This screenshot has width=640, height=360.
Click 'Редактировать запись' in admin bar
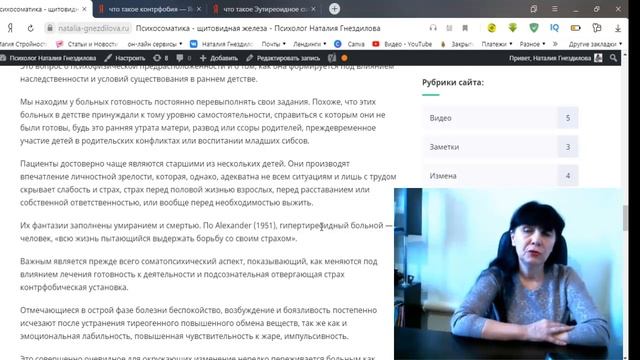tap(283, 58)
